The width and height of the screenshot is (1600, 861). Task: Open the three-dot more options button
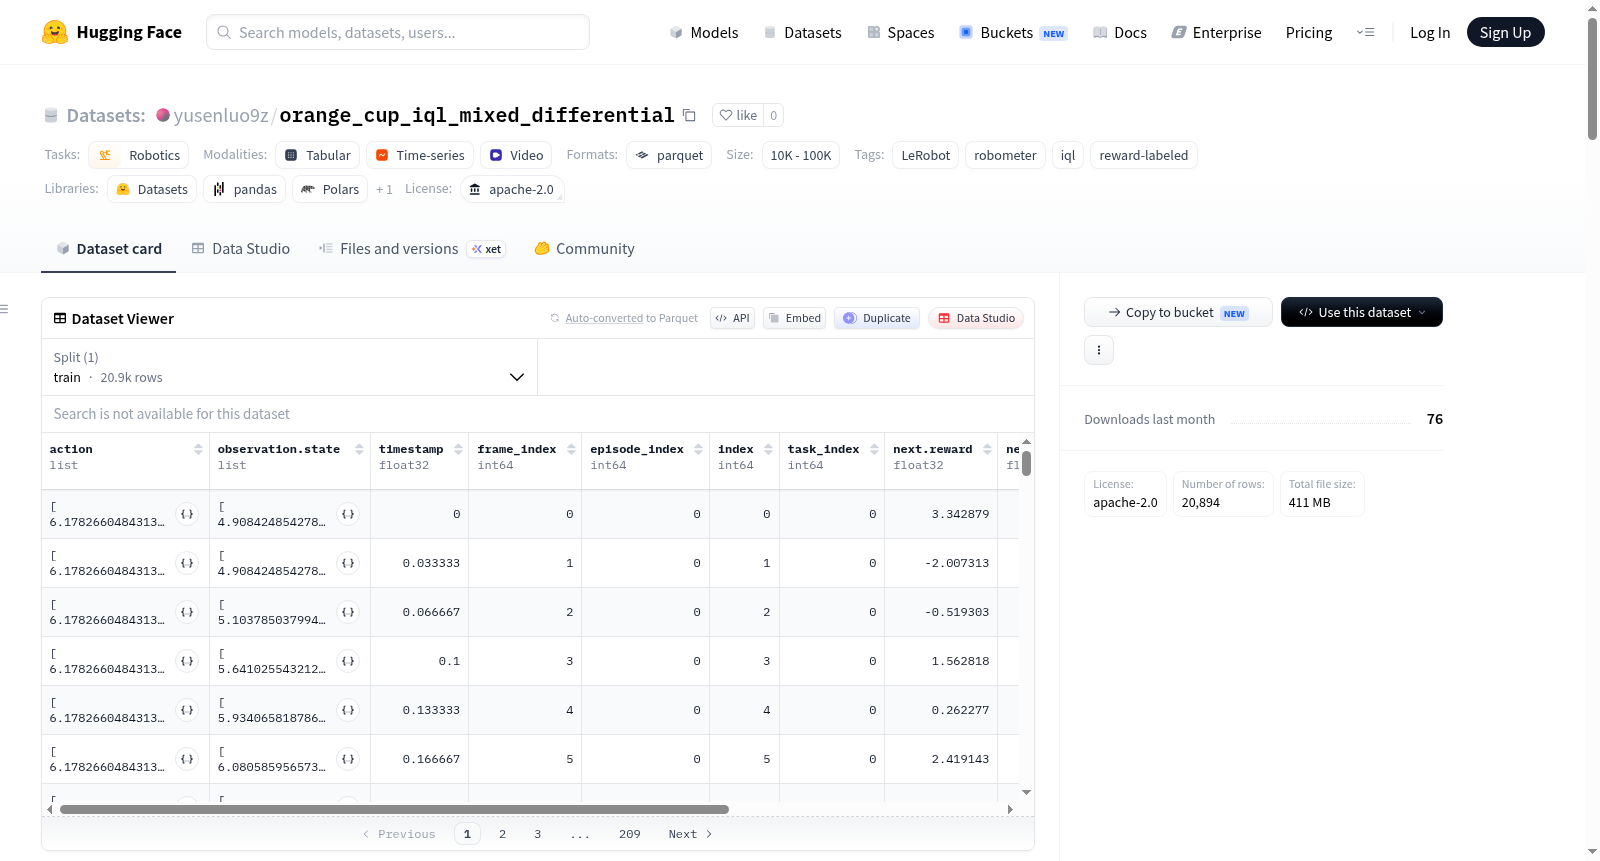1099,350
